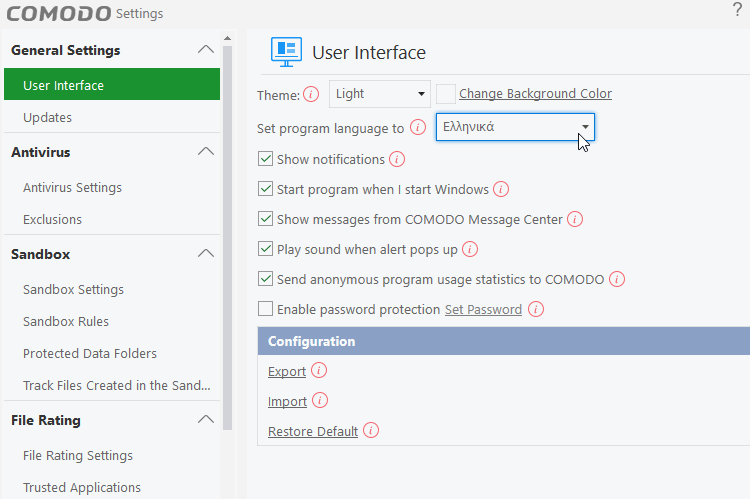Click the General Settings heading text

coord(66,50)
